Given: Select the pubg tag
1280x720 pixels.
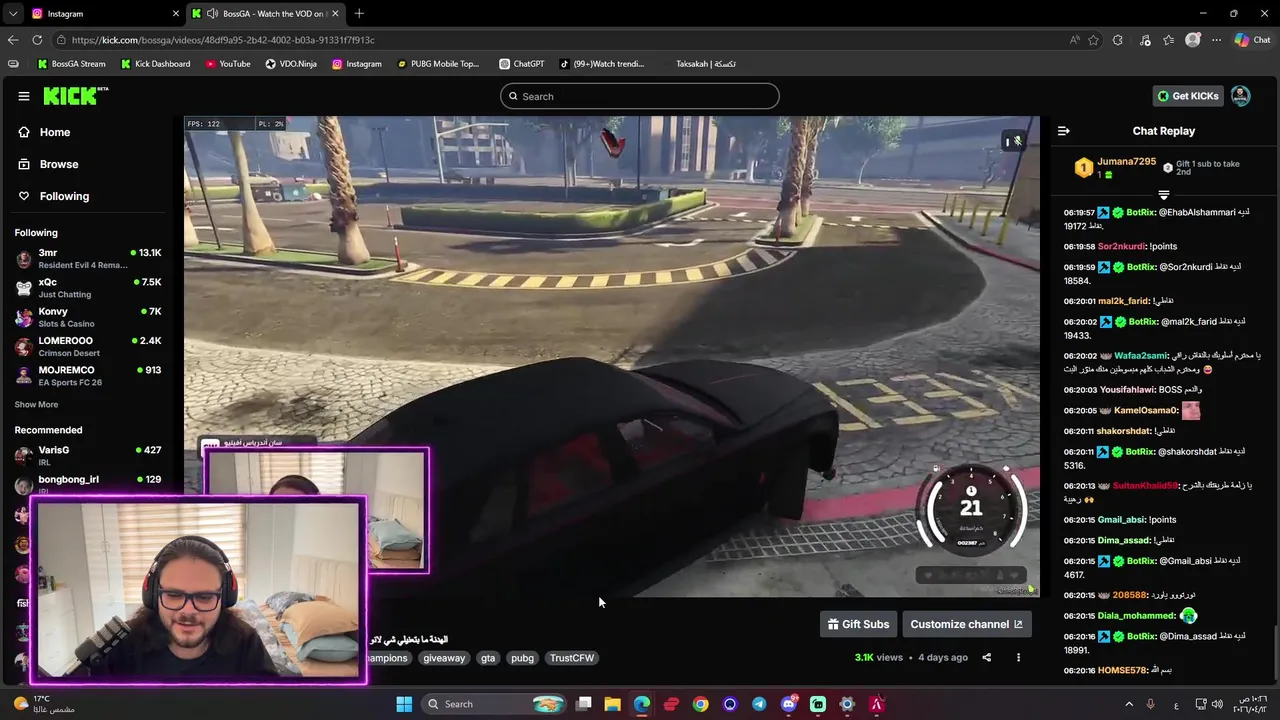Looking at the screenshot, I should point(522,658).
